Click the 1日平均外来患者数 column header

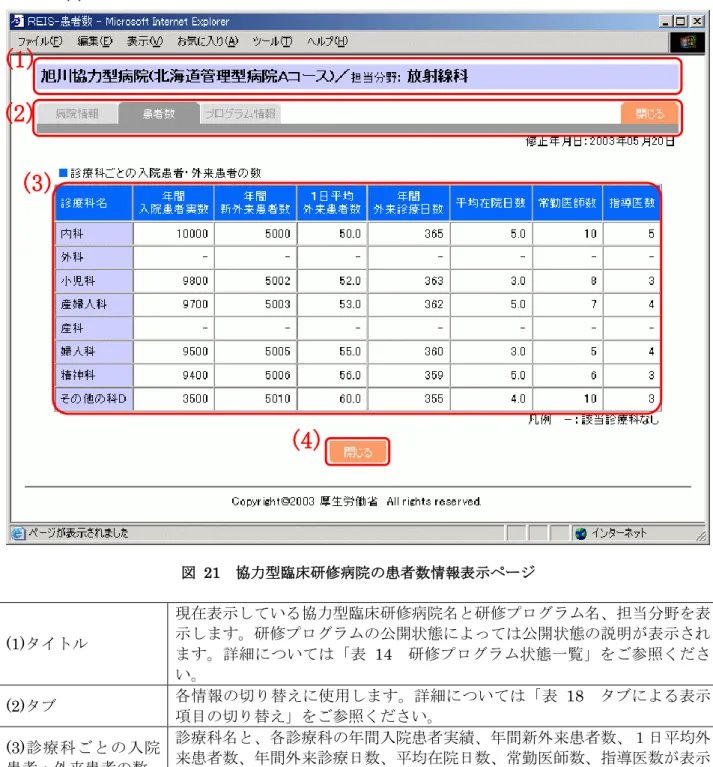(332, 203)
